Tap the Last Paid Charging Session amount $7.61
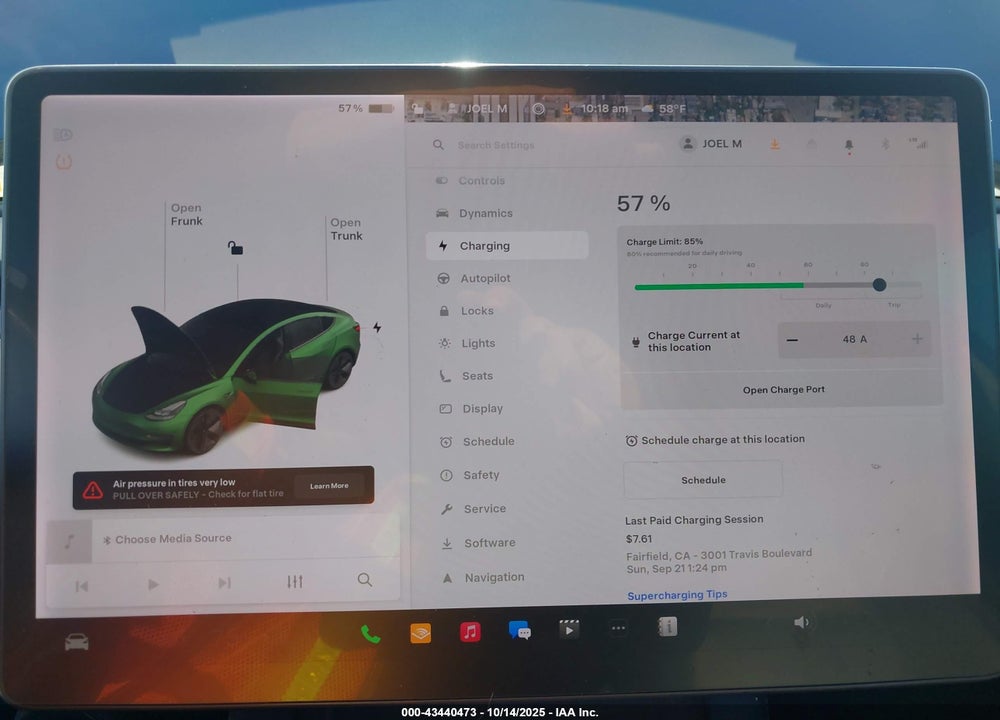Viewport: 1000px width, 720px height. (x=638, y=539)
